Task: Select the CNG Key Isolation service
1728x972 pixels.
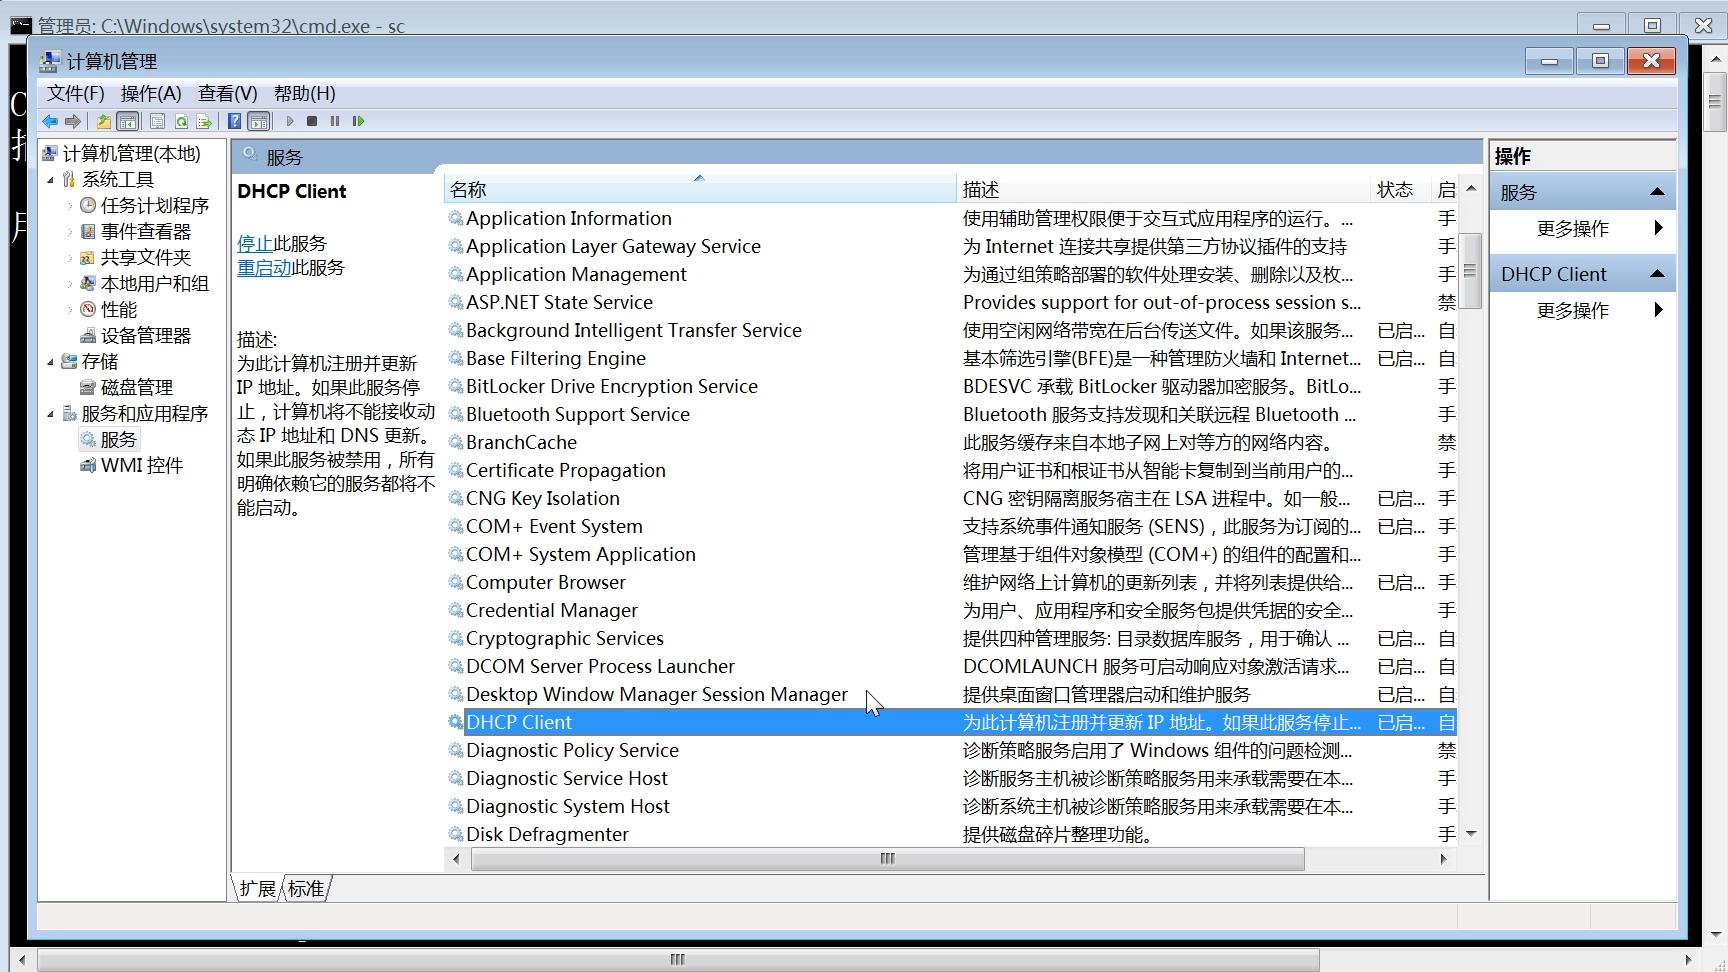Action: pos(542,498)
